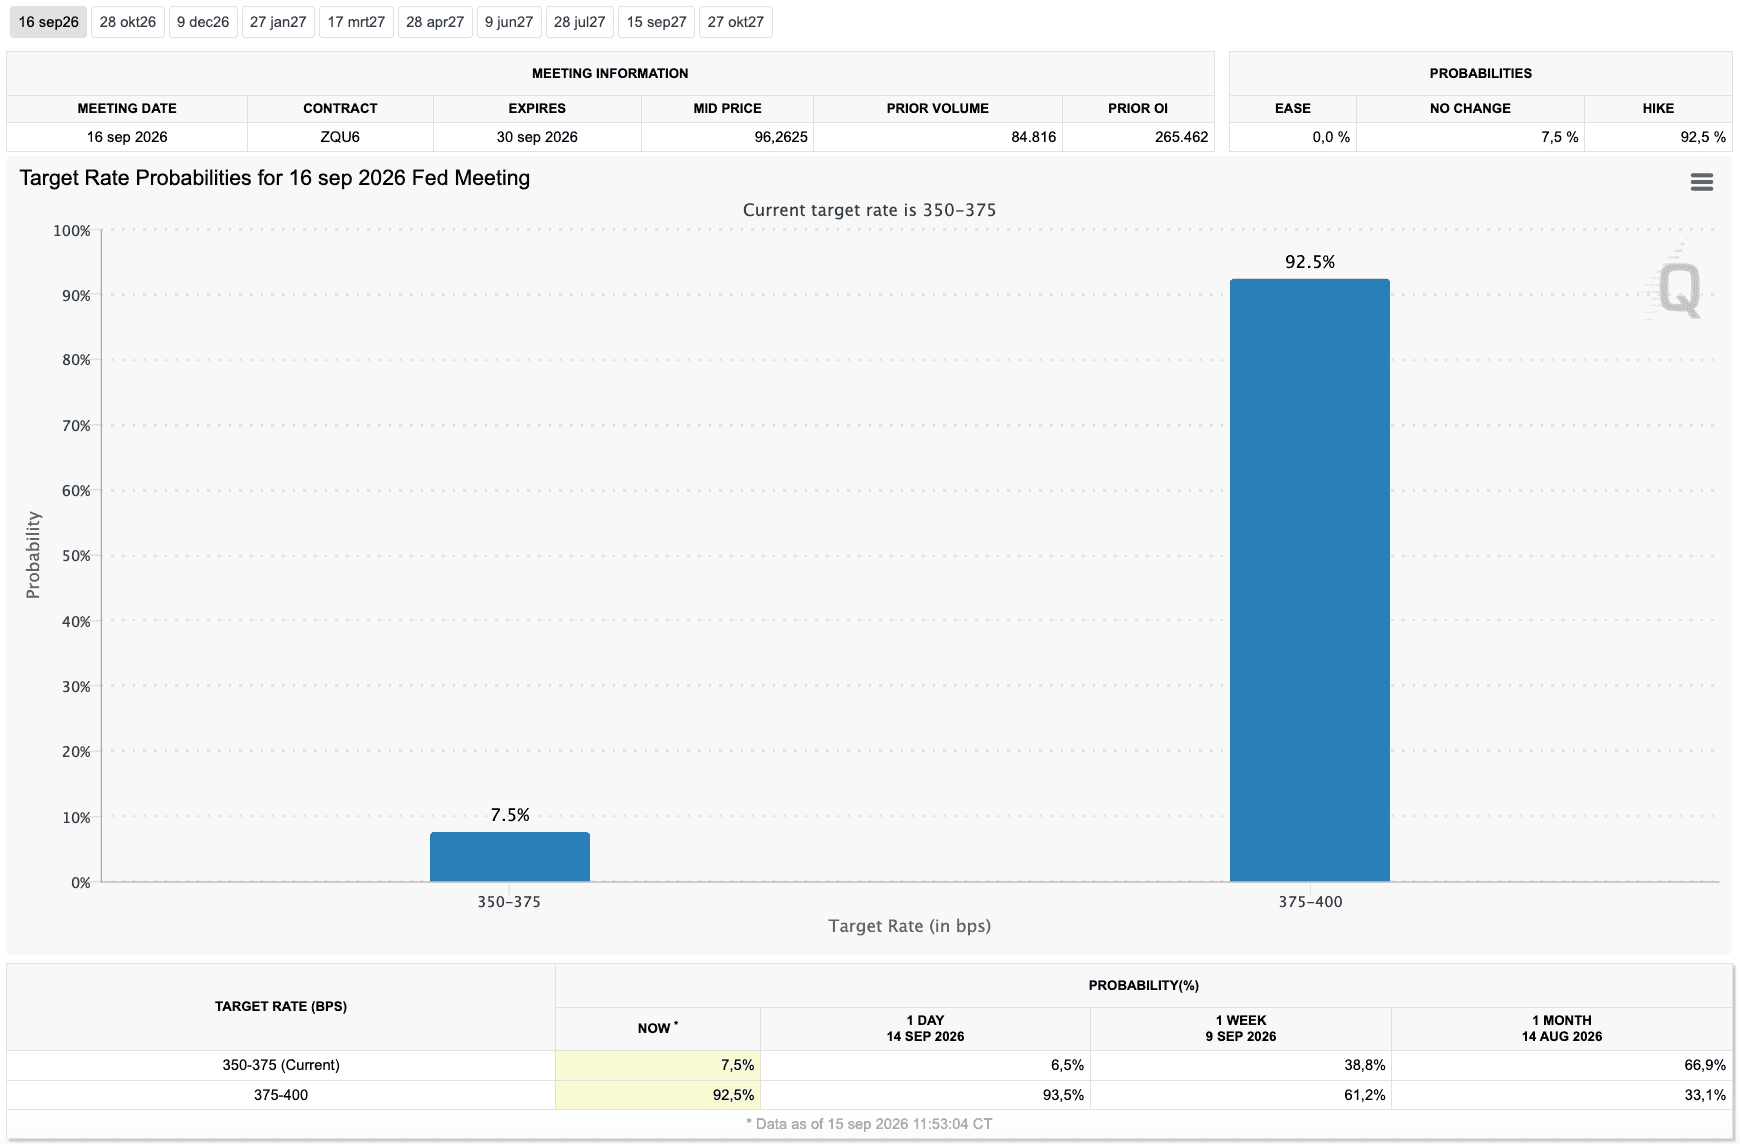Click the ZQU6 contract cell

pyautogui.click(x=340, y=137)
